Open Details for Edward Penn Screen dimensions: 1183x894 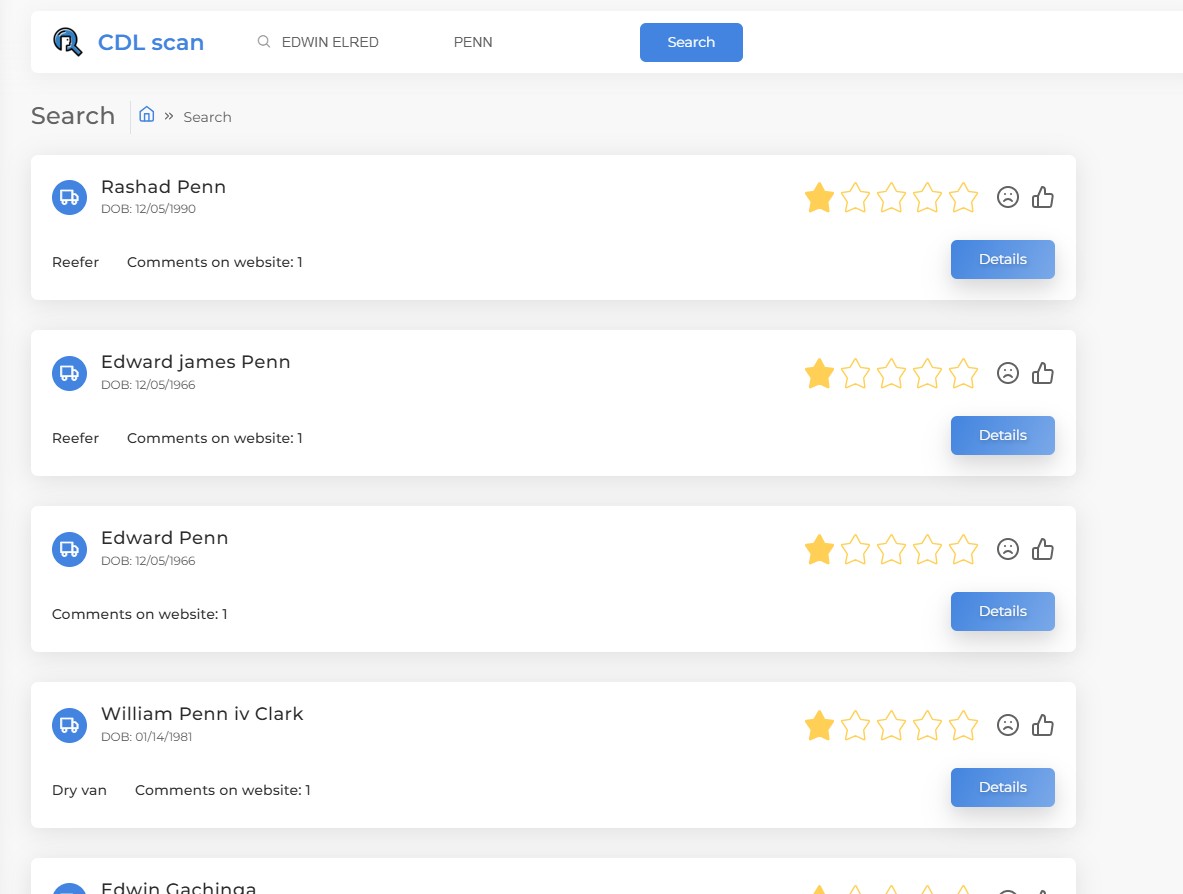(x=1003, y=611)
